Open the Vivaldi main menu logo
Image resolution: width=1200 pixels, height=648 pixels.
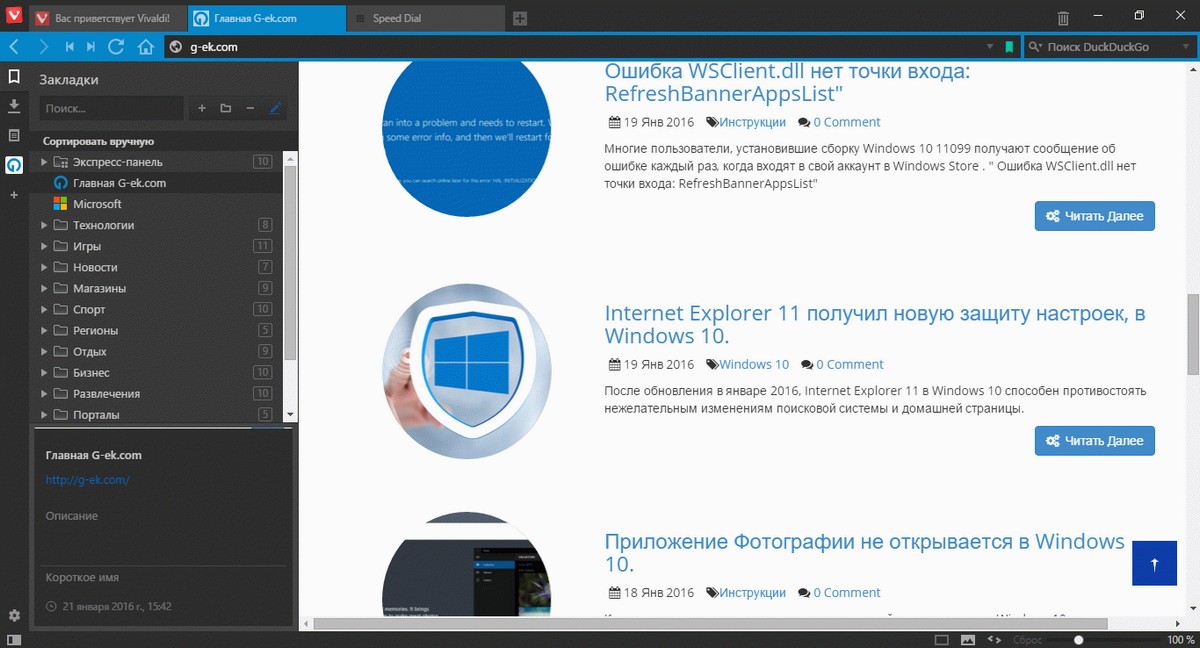coord(14,17)
